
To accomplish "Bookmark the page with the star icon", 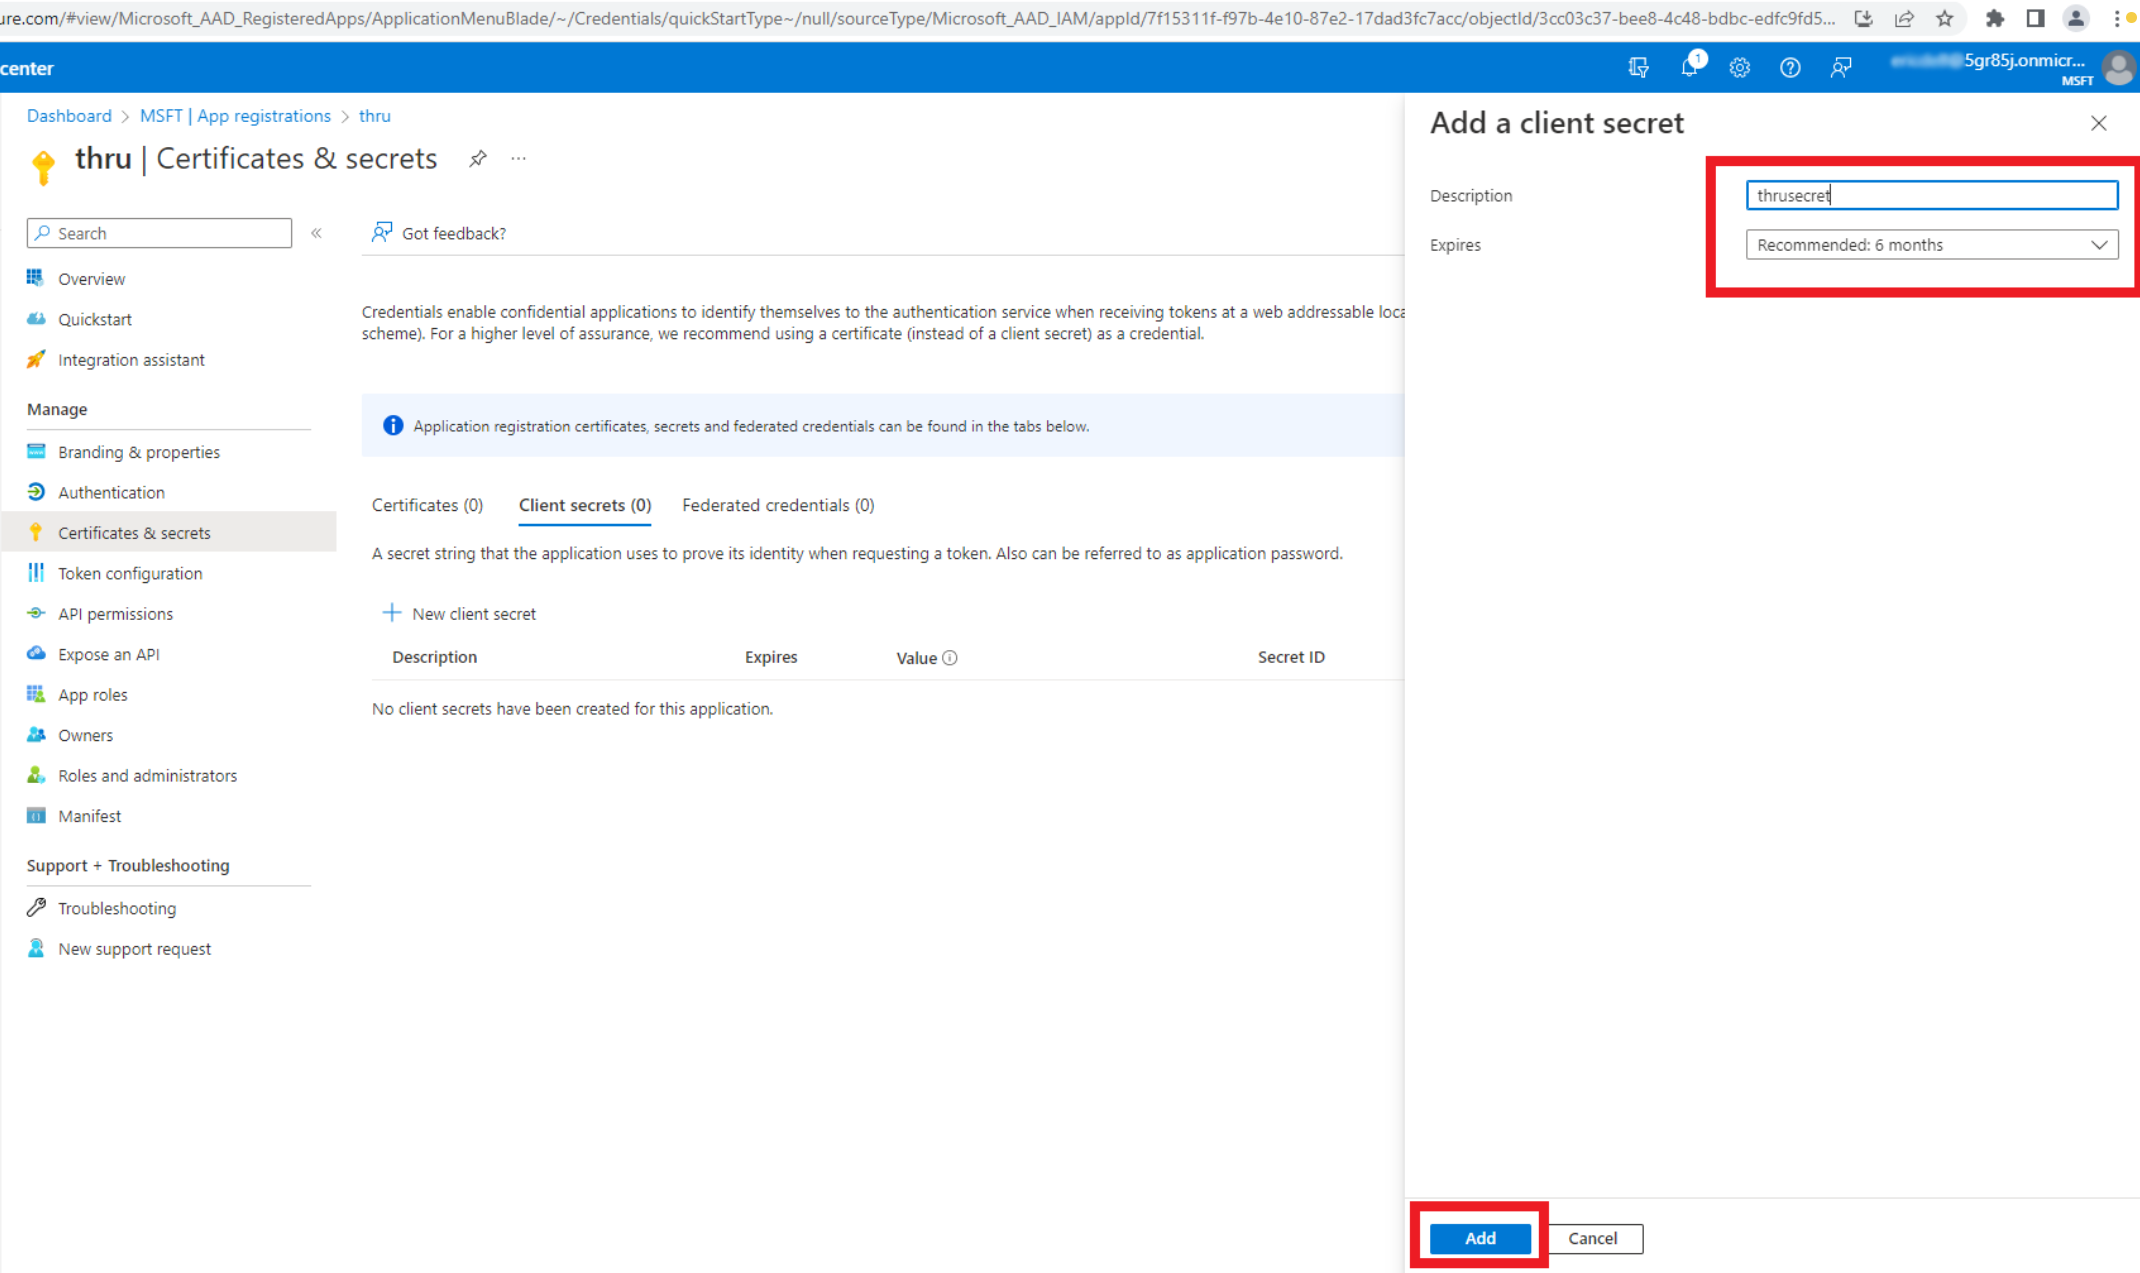I will (1944, 18).
